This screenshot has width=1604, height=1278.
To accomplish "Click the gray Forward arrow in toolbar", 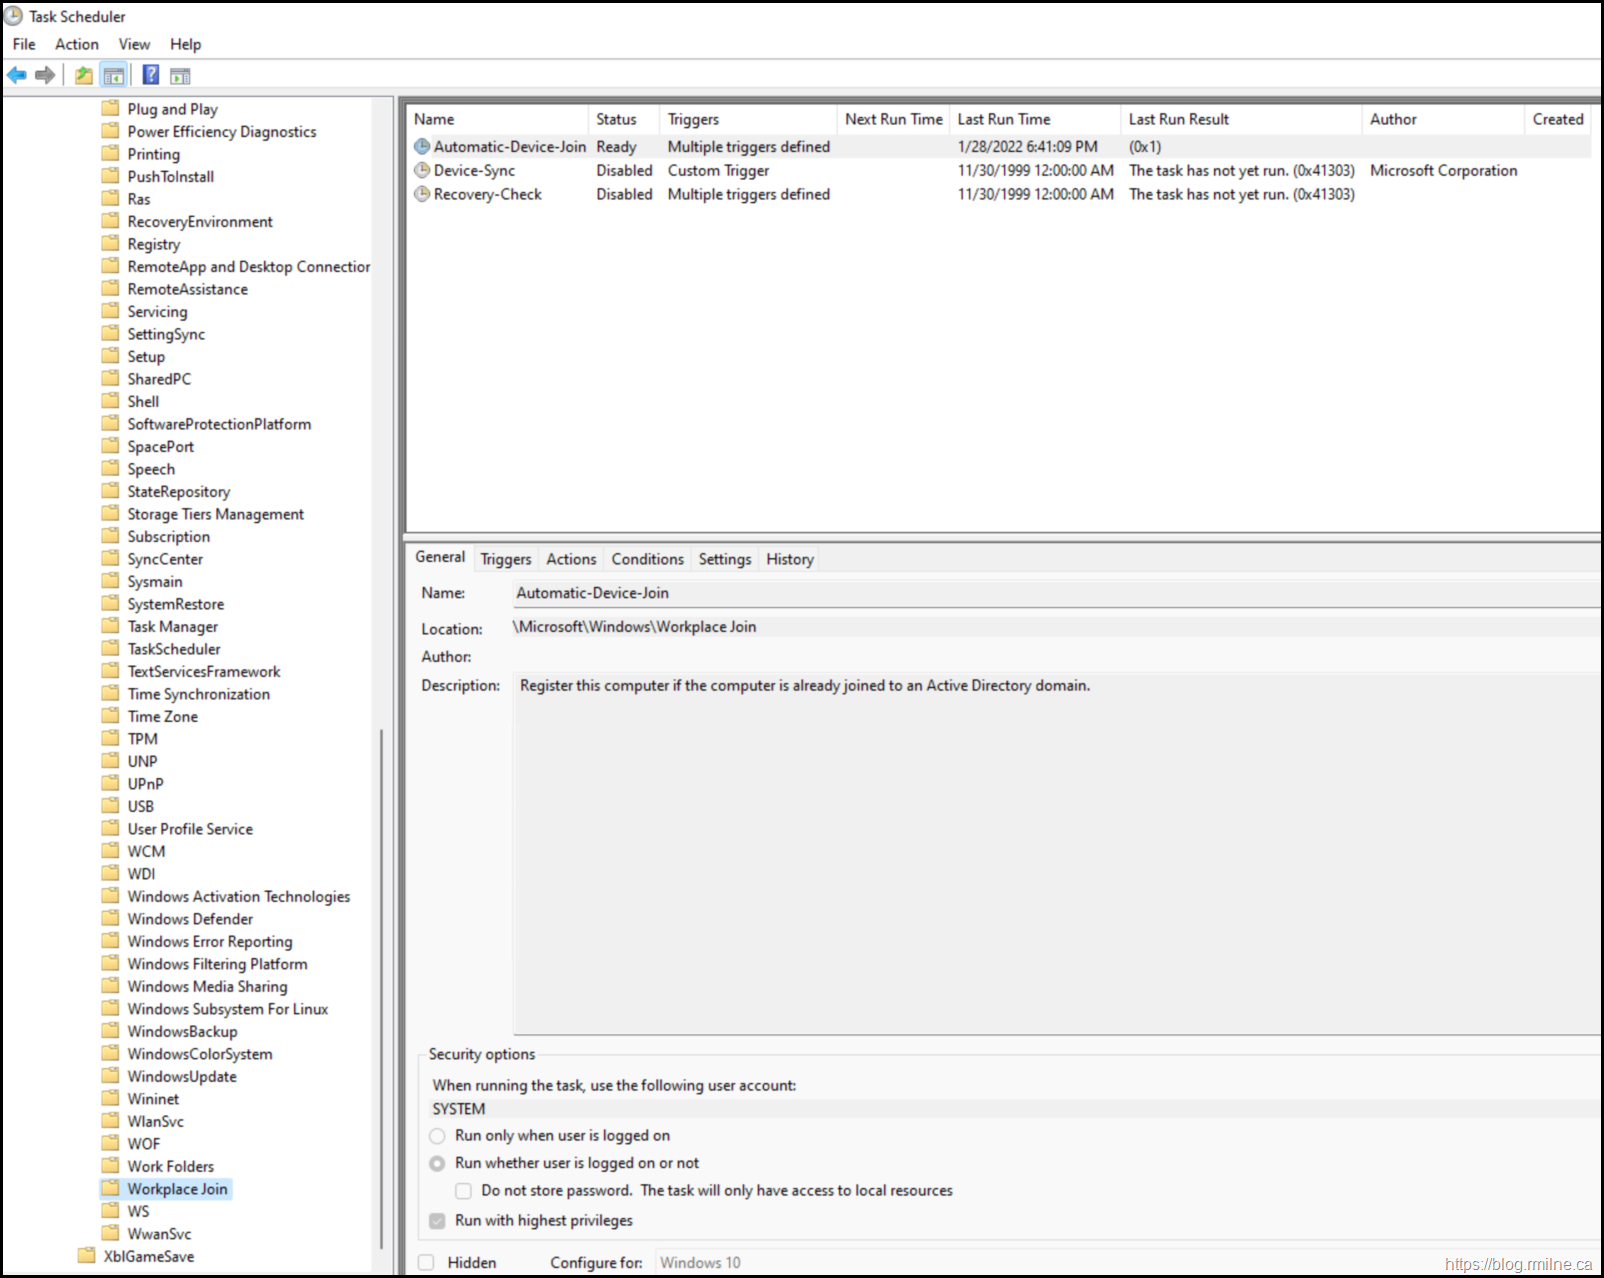I will pos(45,75).
